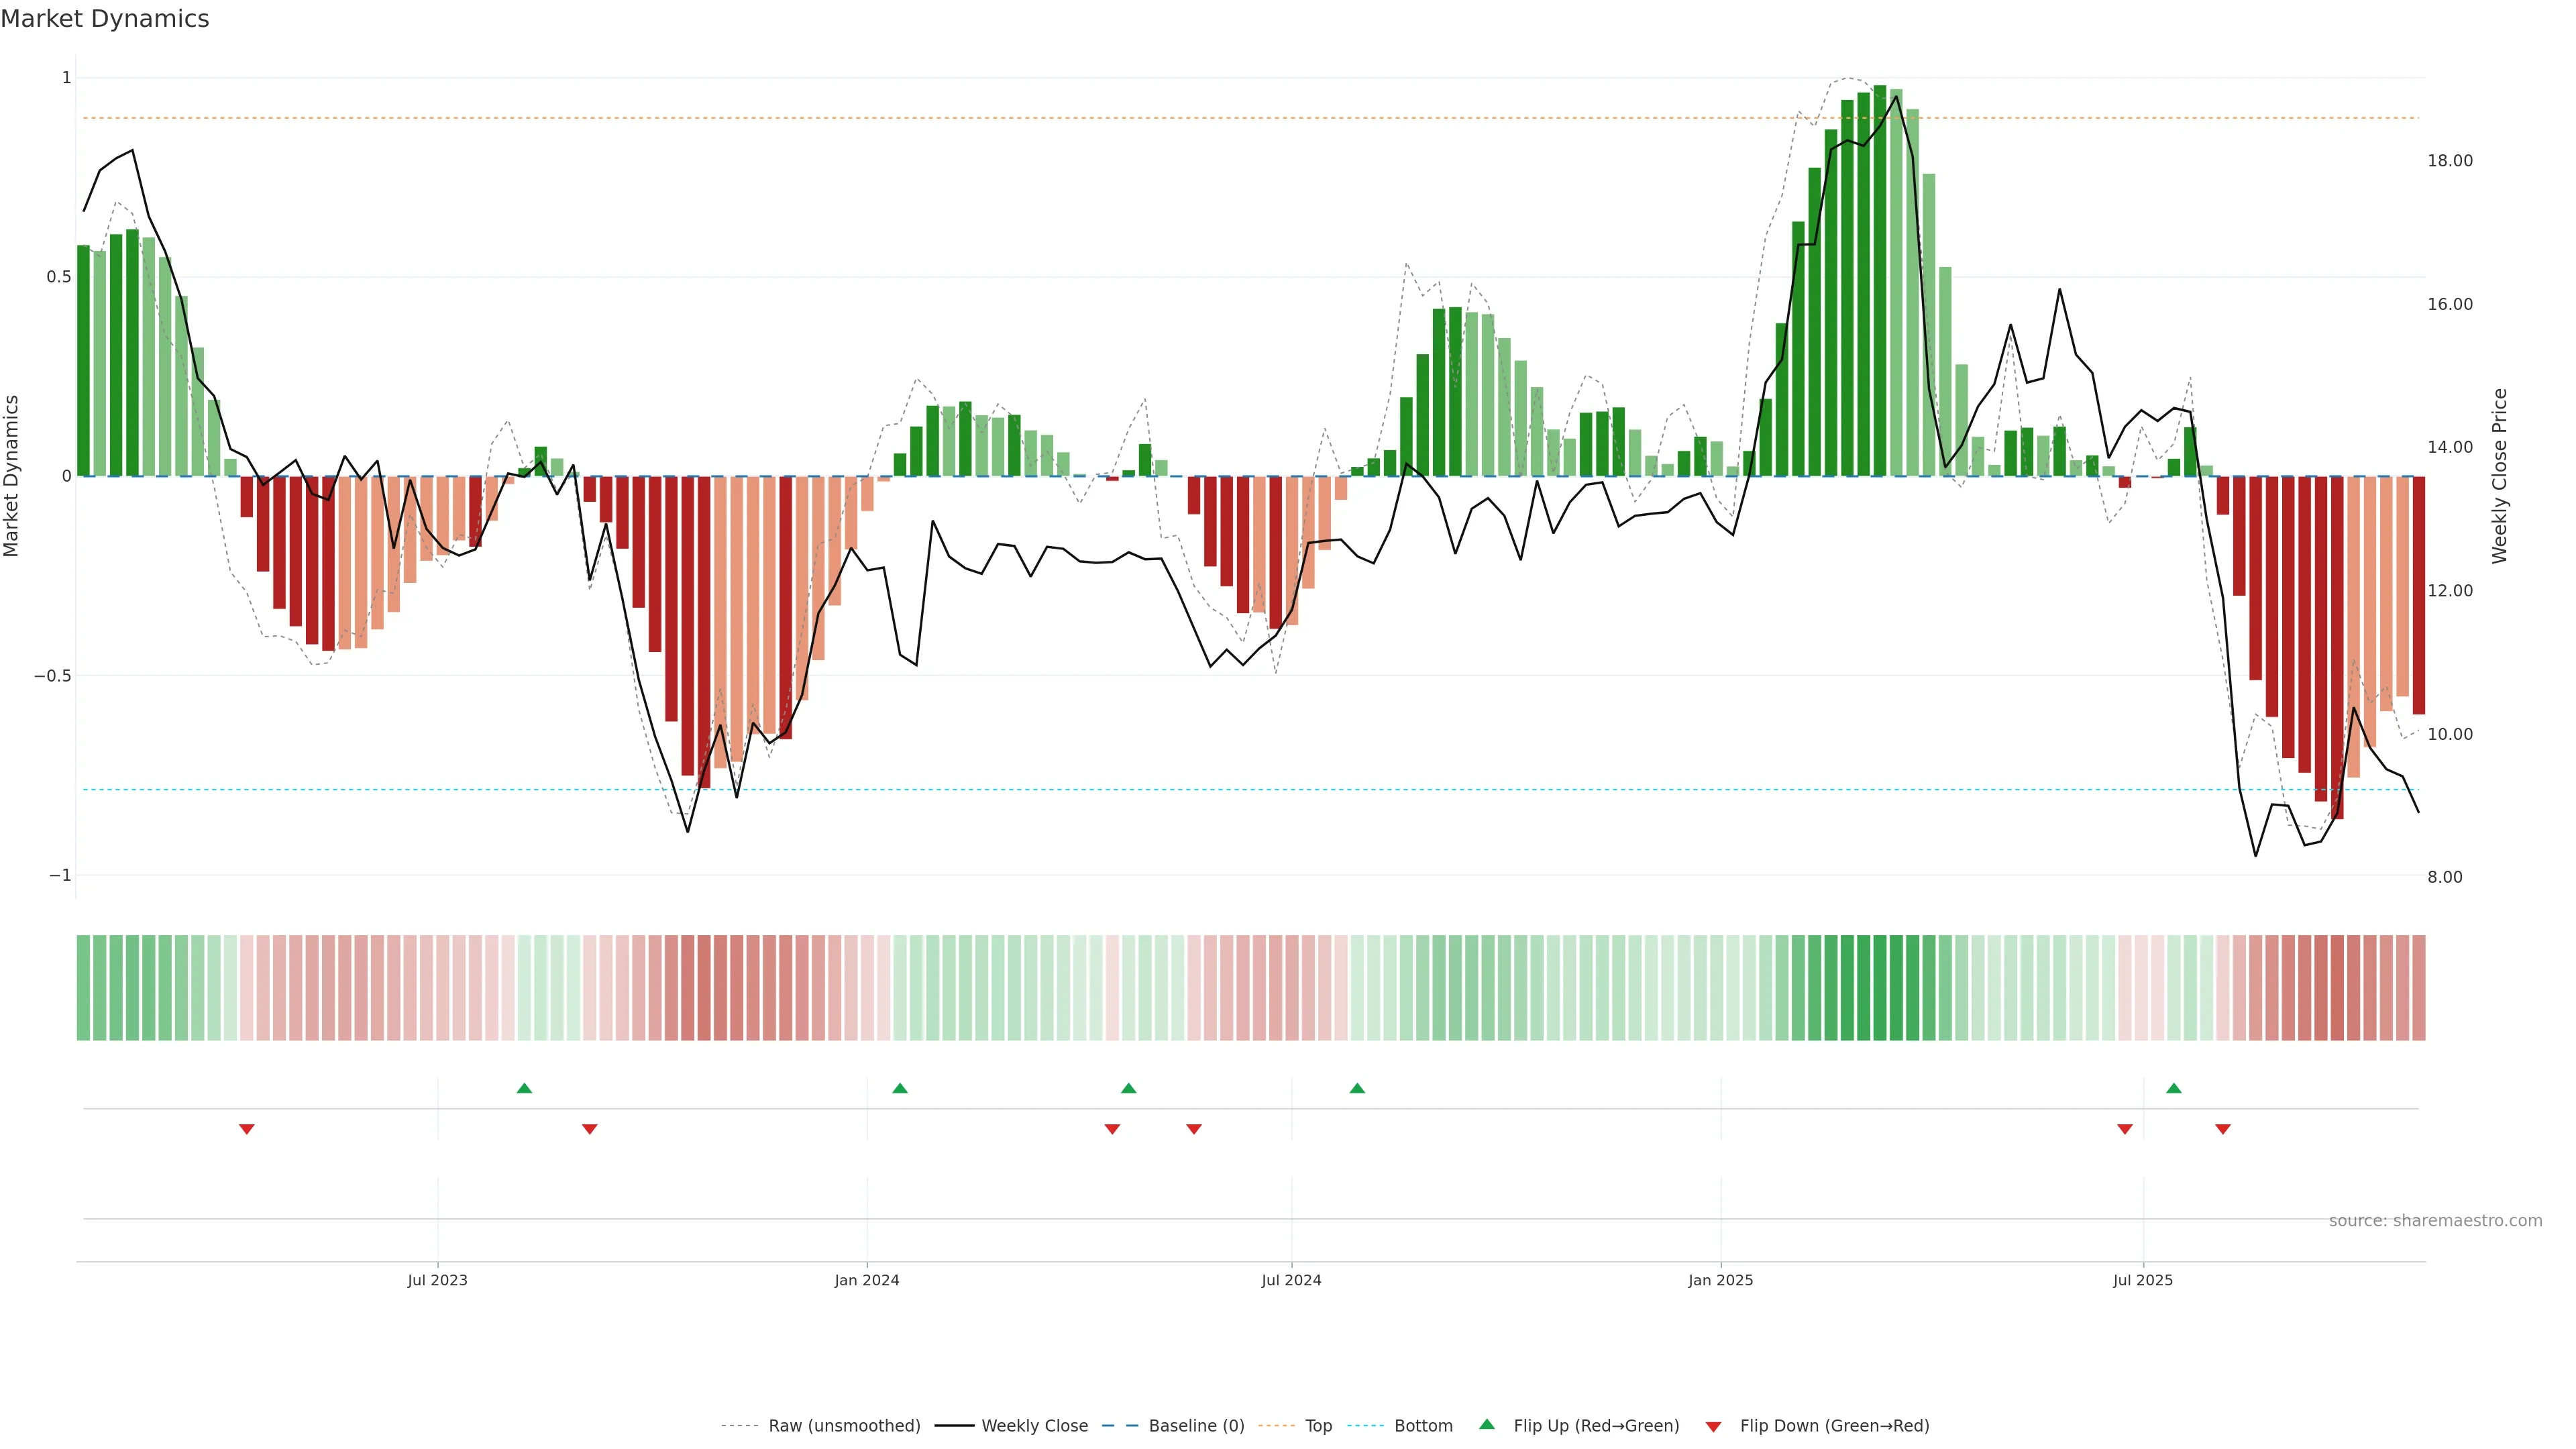Click the Weekly Close Price axis title
This screenshot has width=2576, height=1449.
2500,476
